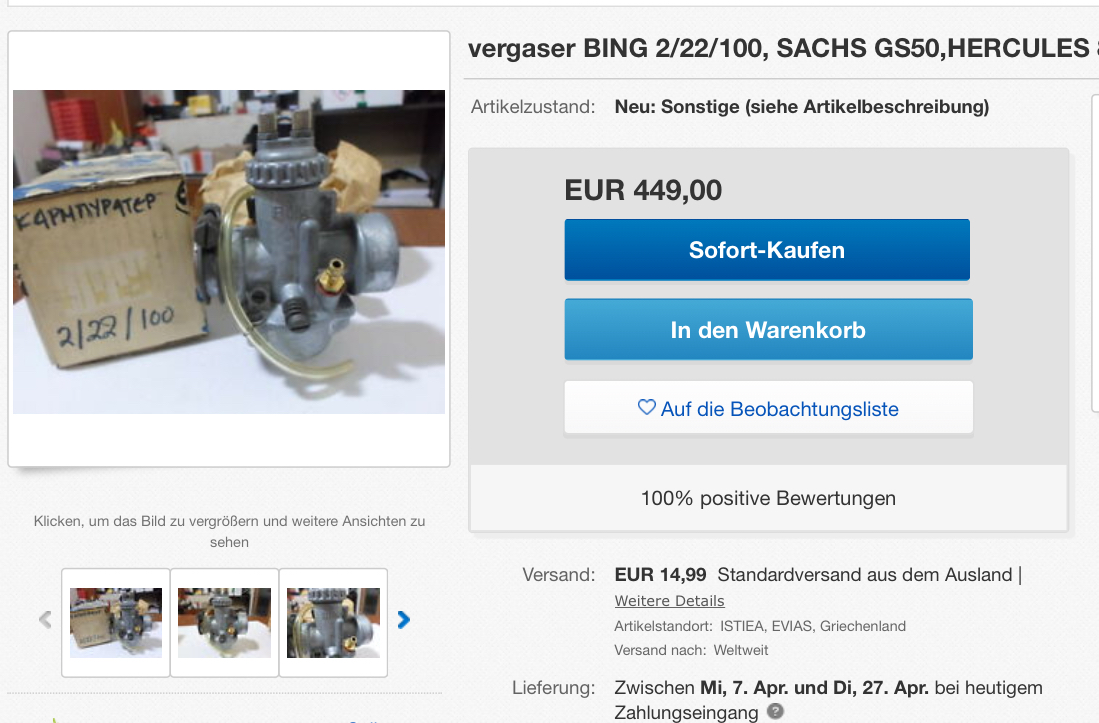Click the delivery info question mark icon
The height and width of the screenshot is (723, 1099).
(775, 712)
